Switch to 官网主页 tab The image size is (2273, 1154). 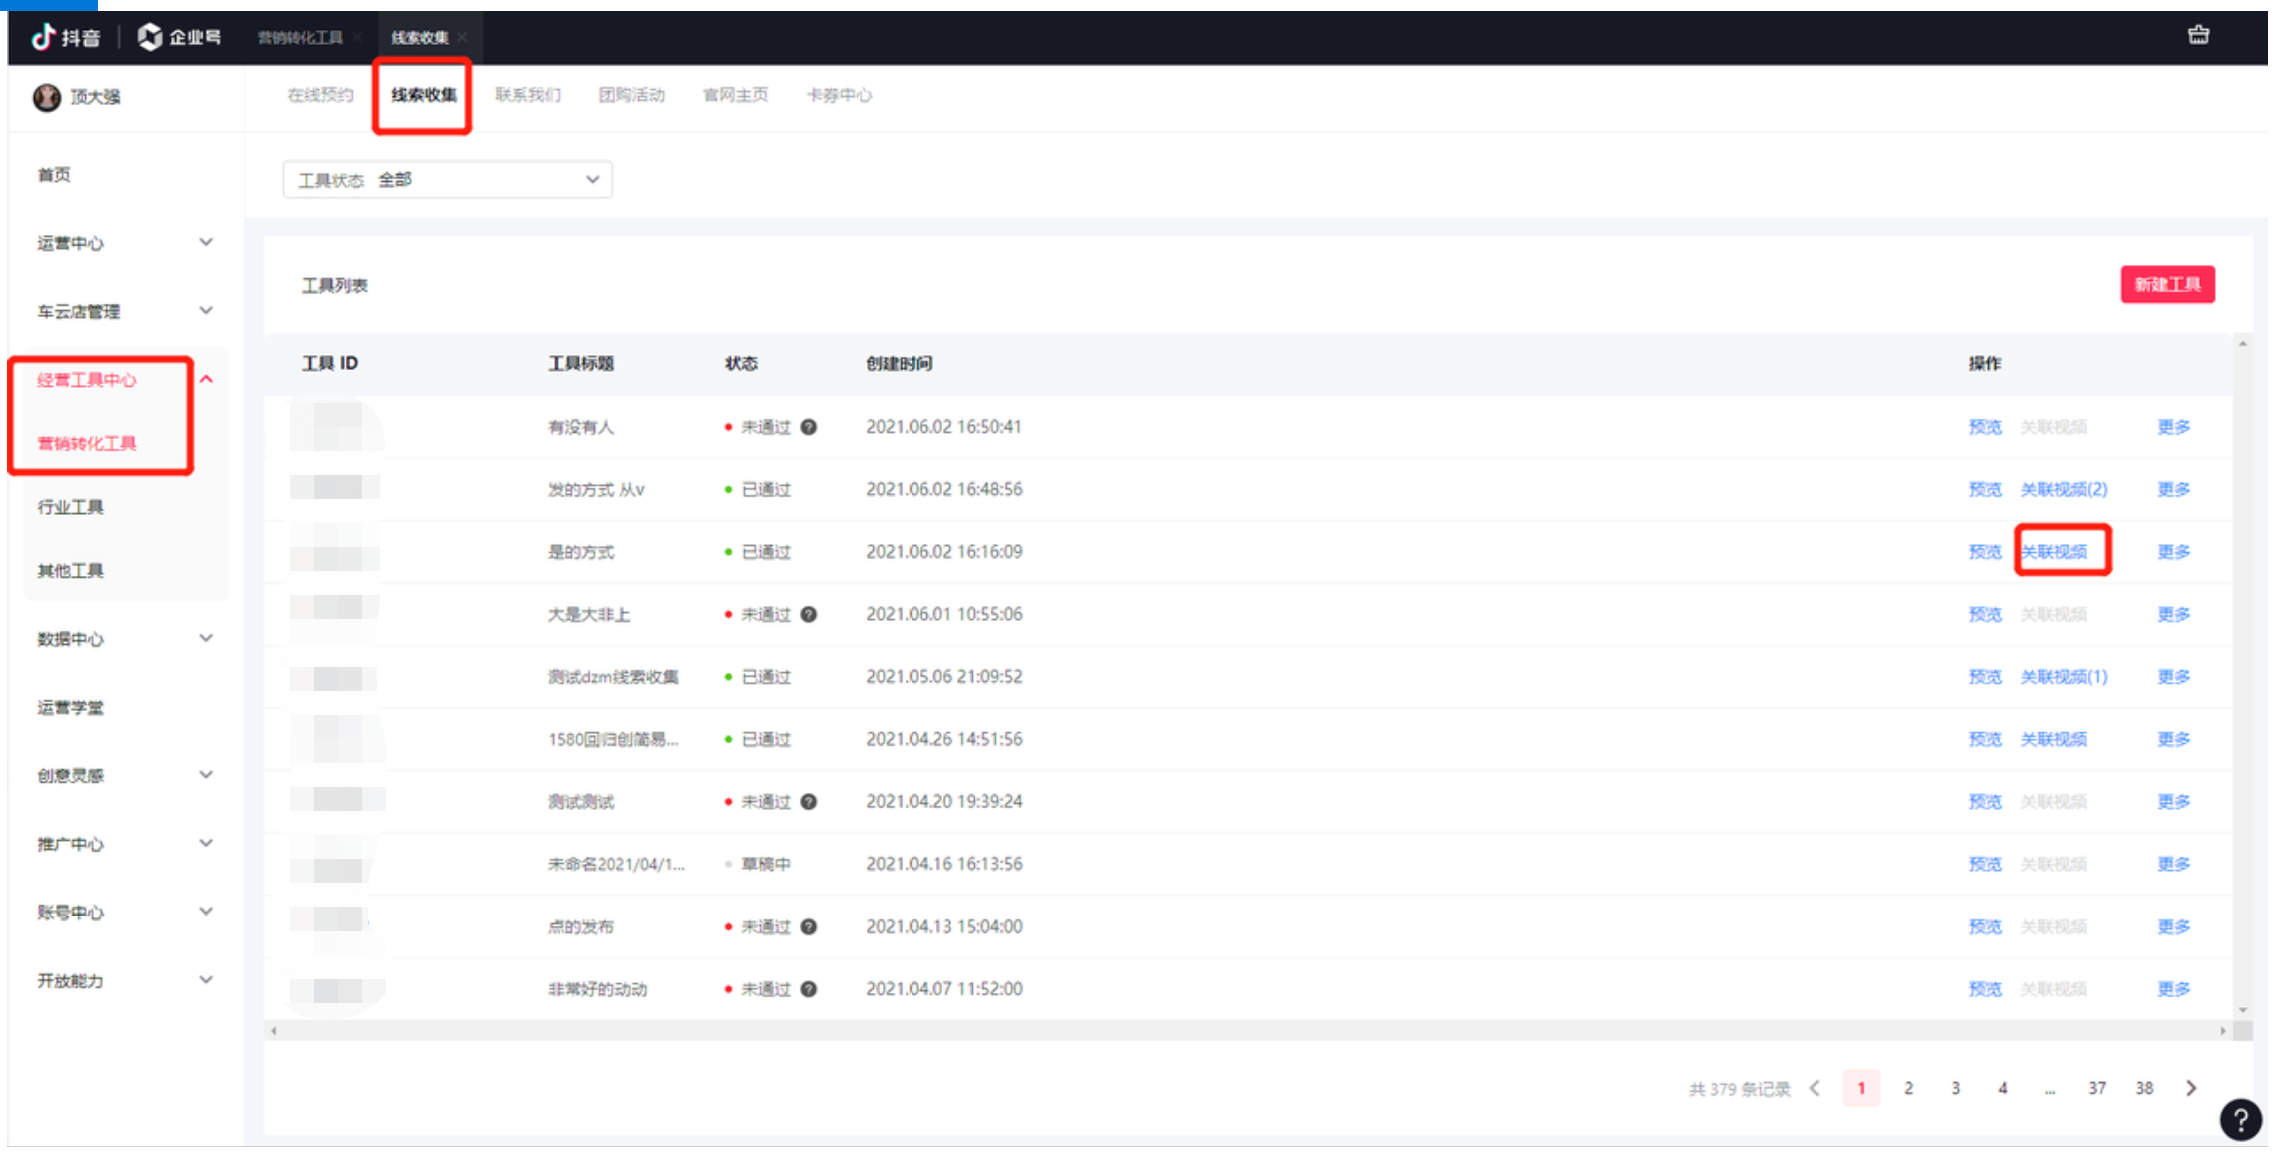(736, 95)
